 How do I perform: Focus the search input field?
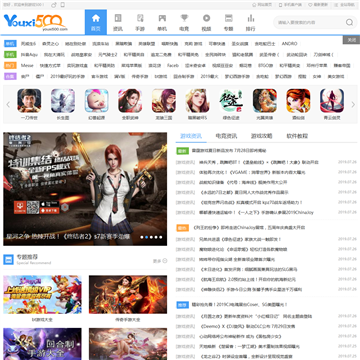pos(308,22)
